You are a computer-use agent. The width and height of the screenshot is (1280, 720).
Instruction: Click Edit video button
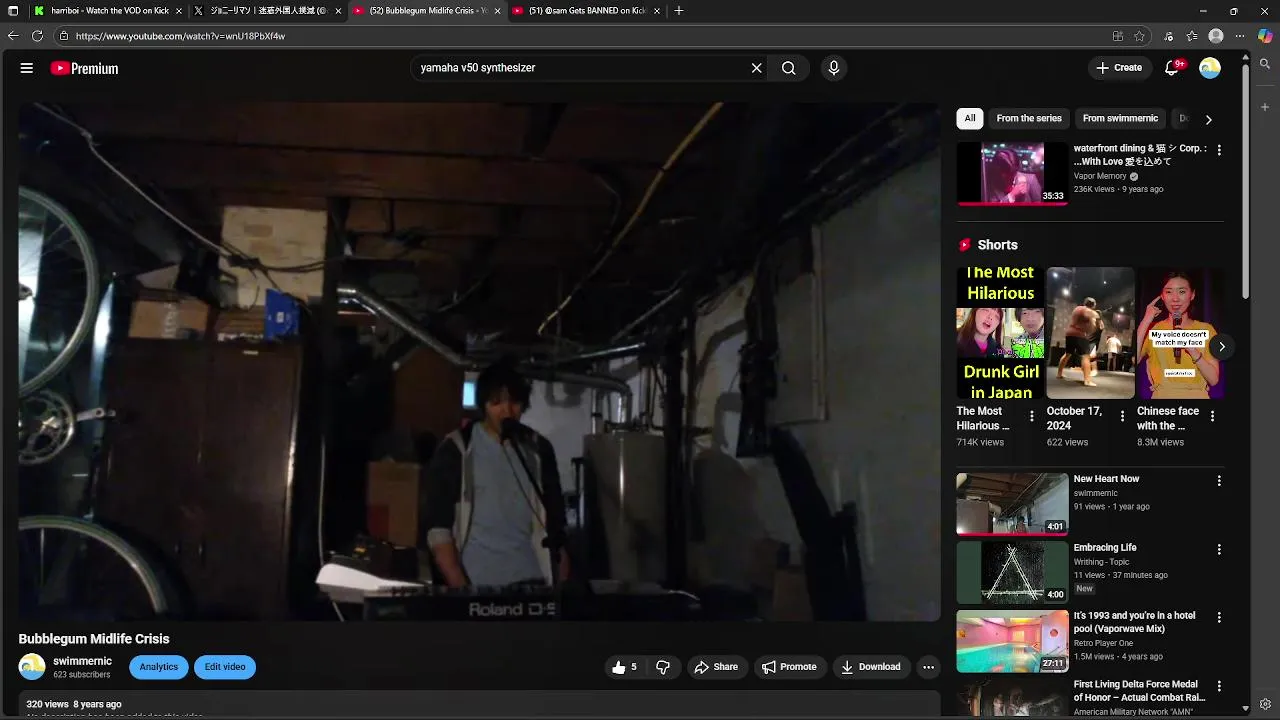[225, 667]
